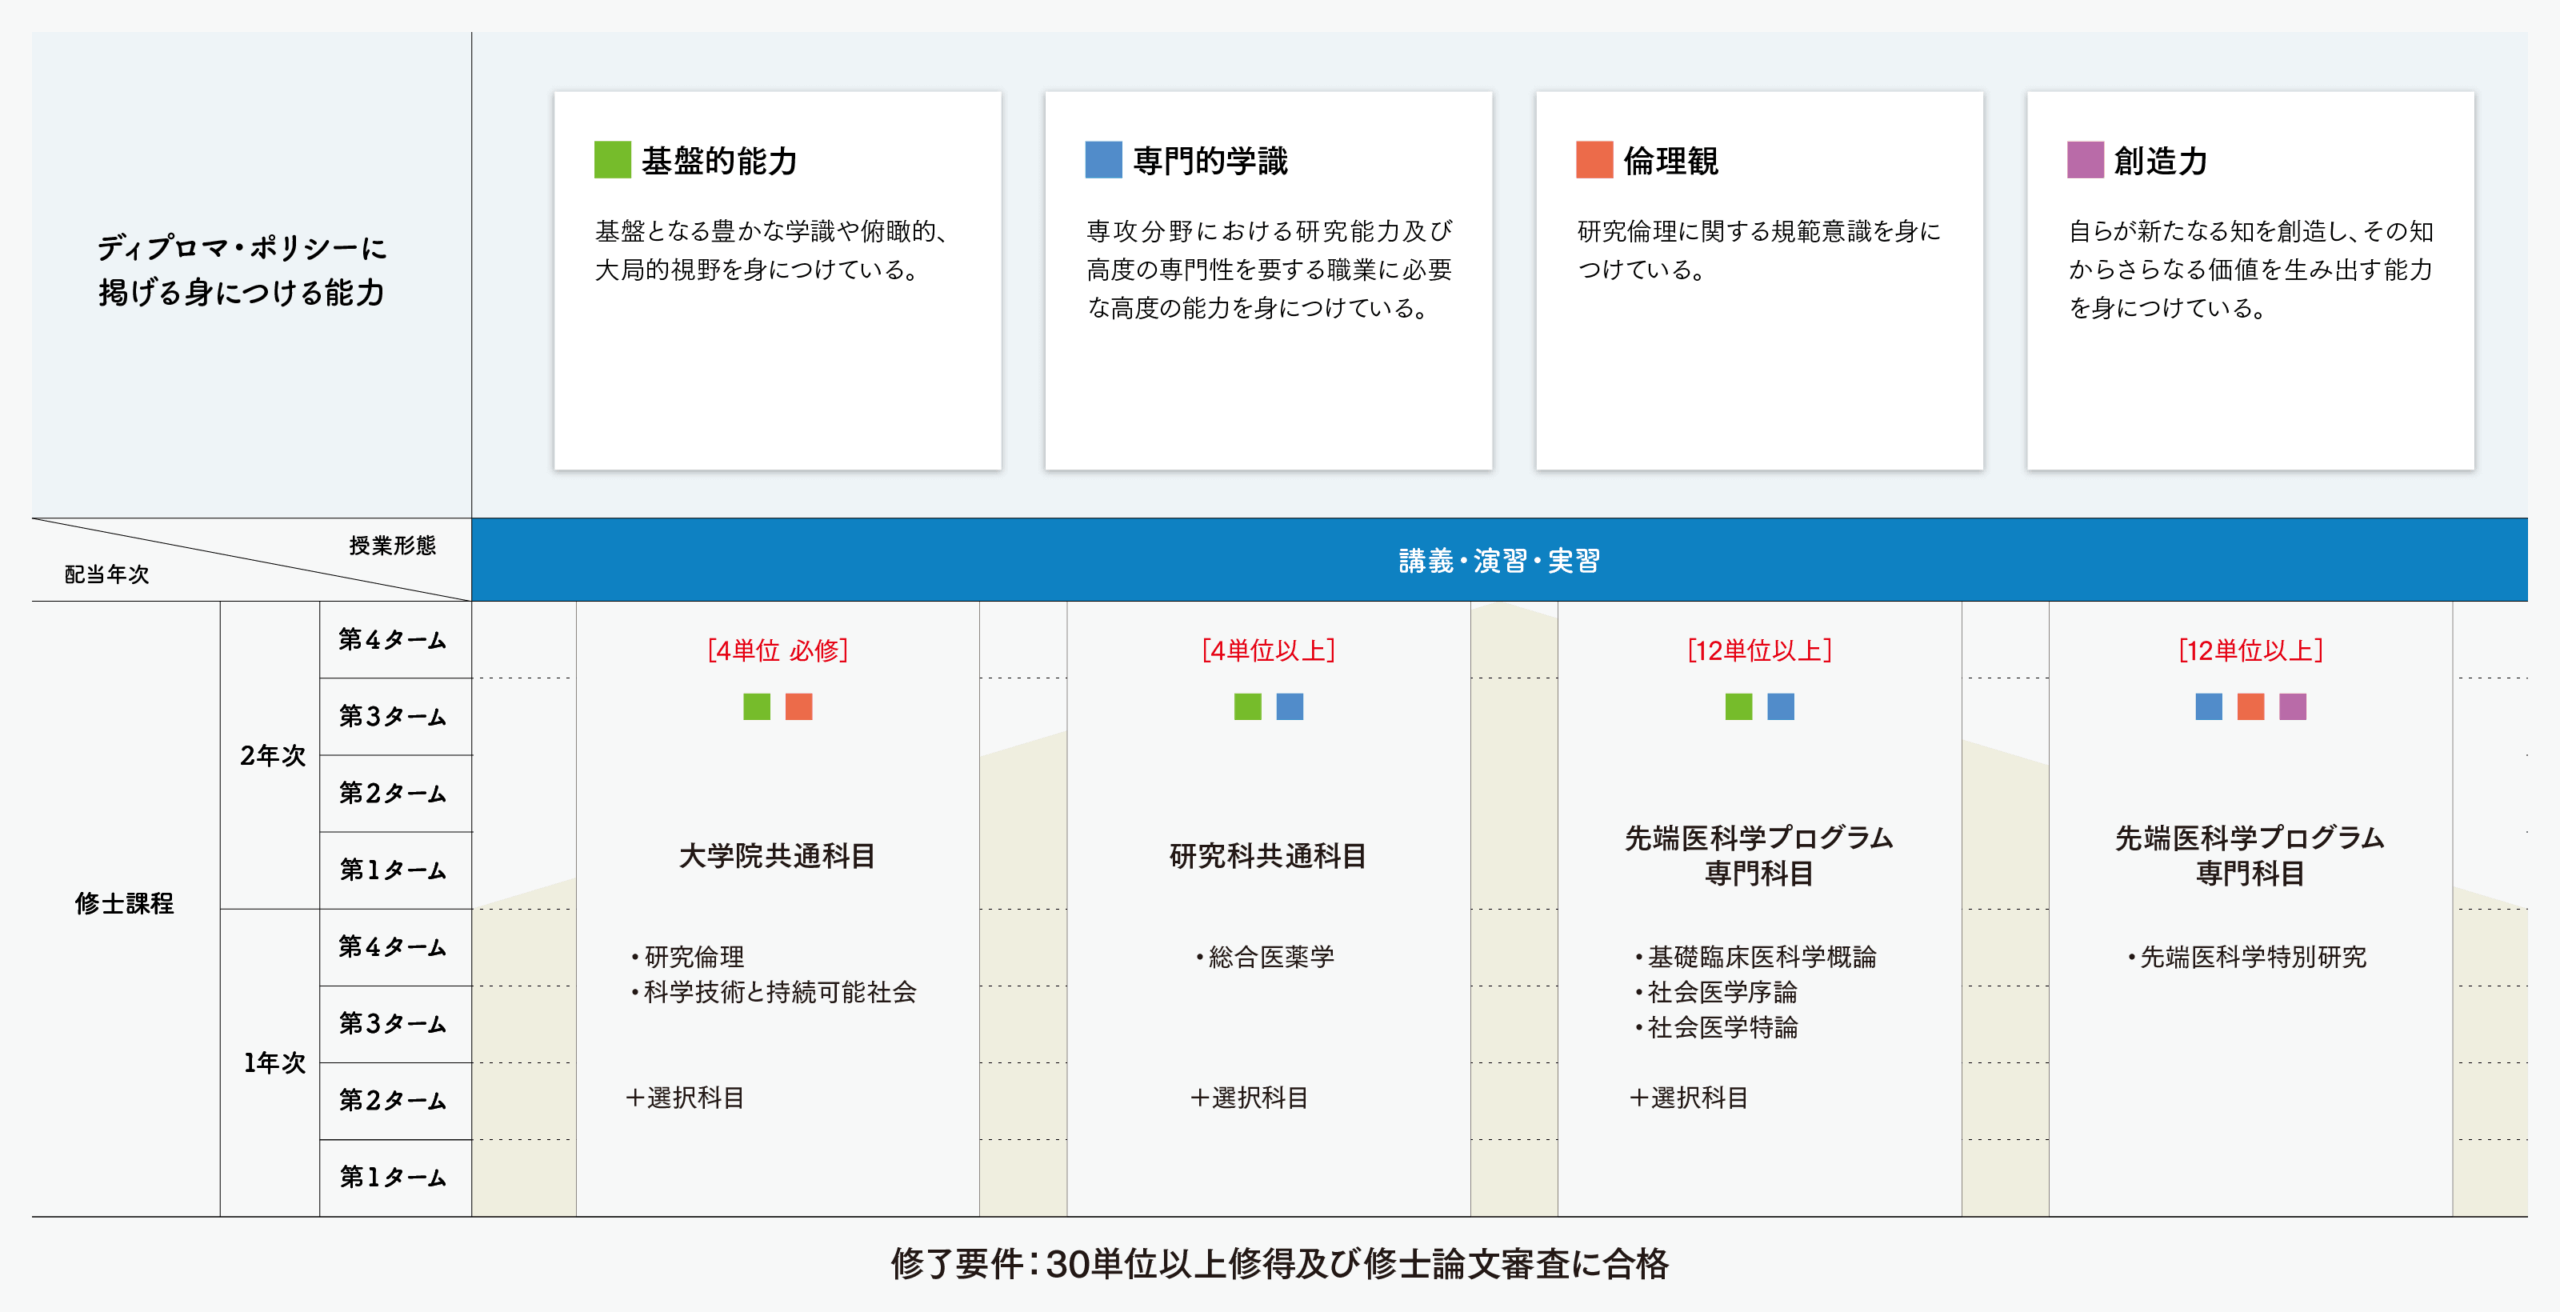The width and height of the screenshot is (2560, 1312).
Task: Select the 講義・演習・実習 blue header bar
Action: pyautogui.click(x=1498, y=560)
